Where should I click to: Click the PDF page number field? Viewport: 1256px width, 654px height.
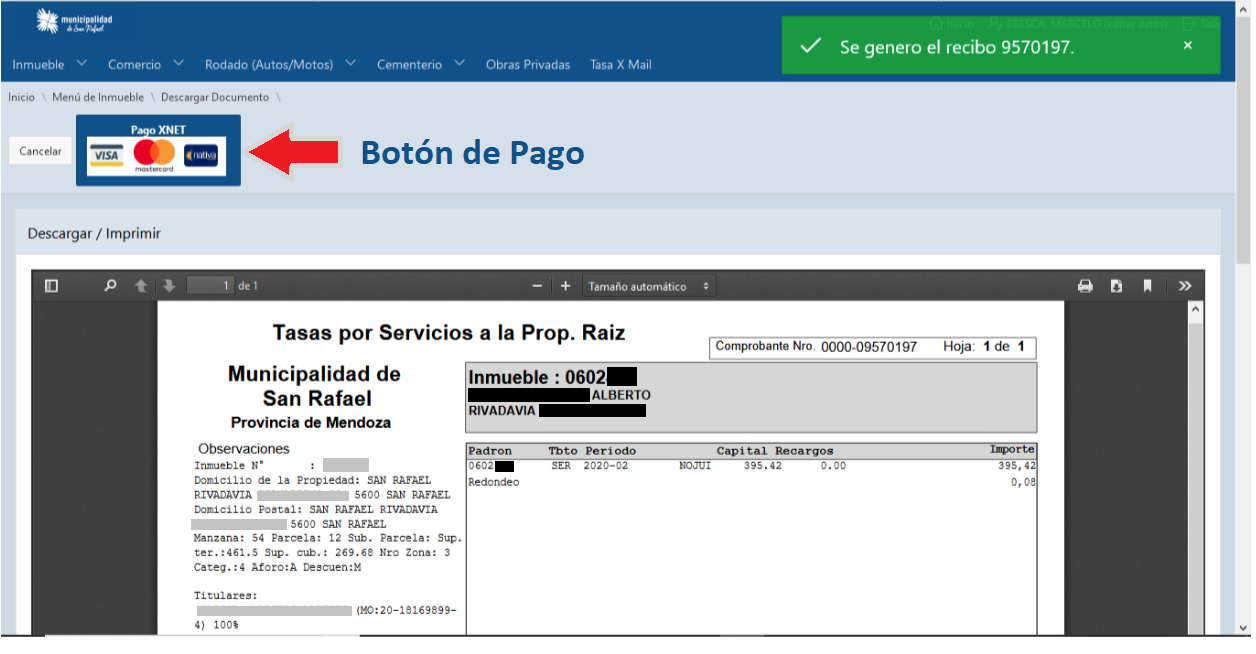click(x=210, y=286)
